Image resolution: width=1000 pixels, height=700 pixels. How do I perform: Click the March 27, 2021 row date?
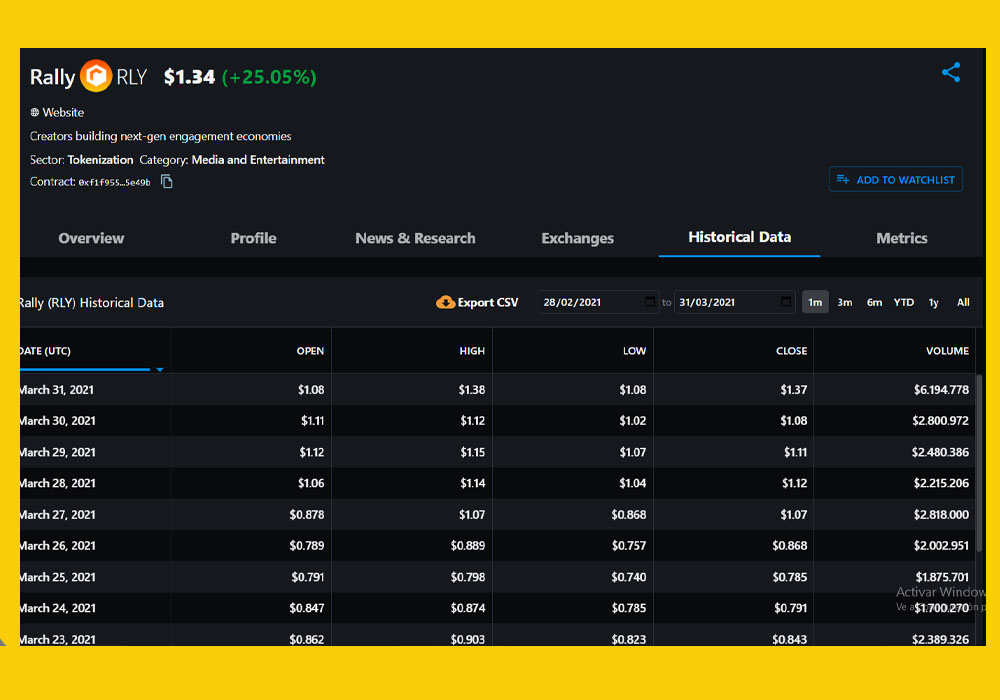point(57,514)
